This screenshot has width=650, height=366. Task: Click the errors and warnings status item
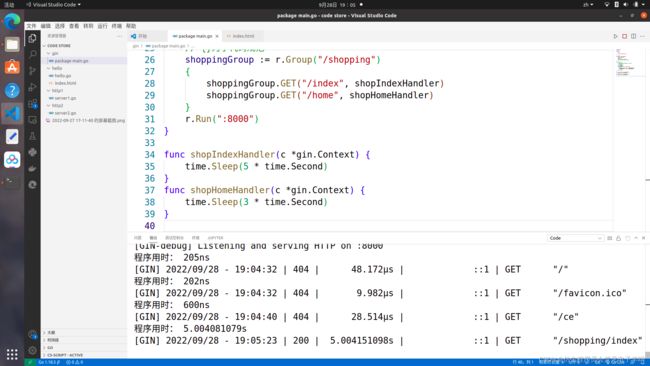[75, 362]
